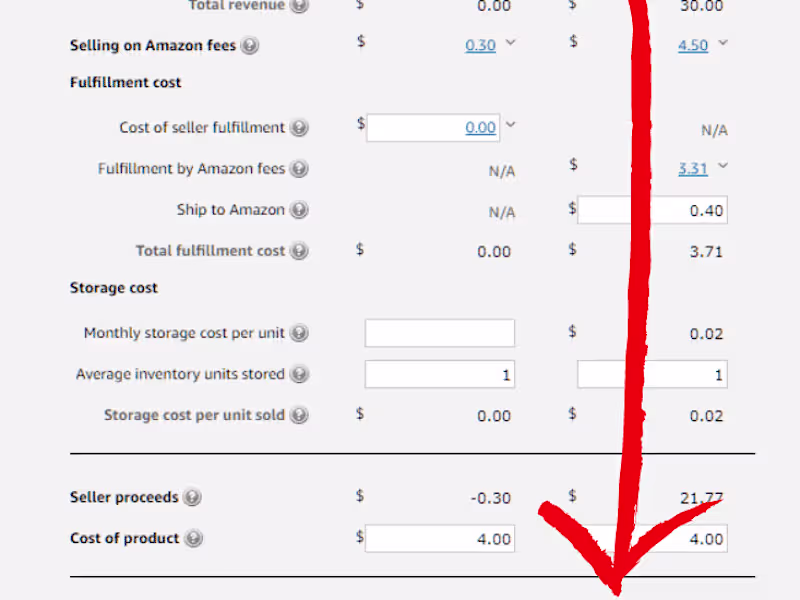Viewport: 800px width, 600px height.
Task: Open the 4.50 selling fees link
Action: tap(693, 46)
